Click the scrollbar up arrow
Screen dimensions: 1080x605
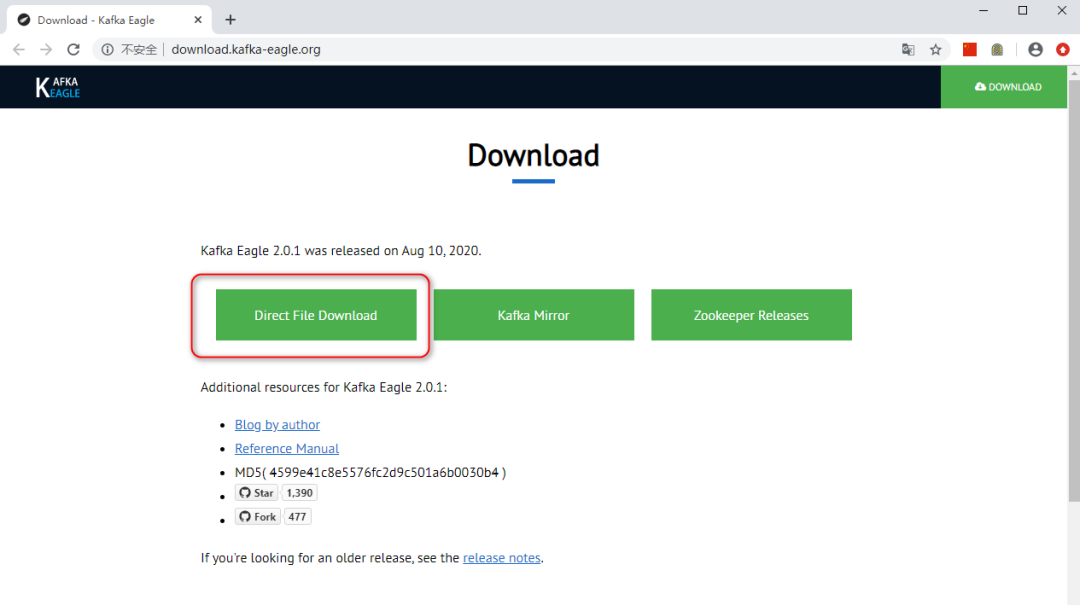pos(1074,72)
